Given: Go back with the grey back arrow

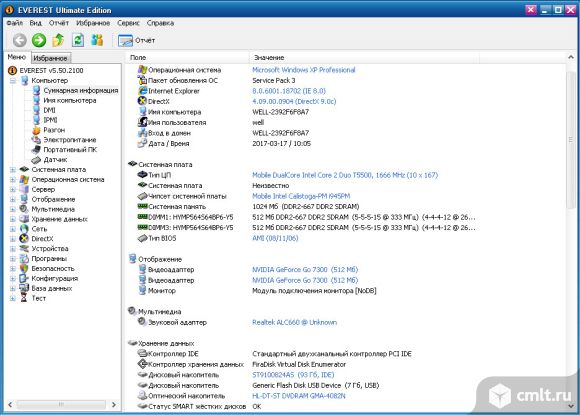Looking at the screenshot, I should tap(20, 40).
